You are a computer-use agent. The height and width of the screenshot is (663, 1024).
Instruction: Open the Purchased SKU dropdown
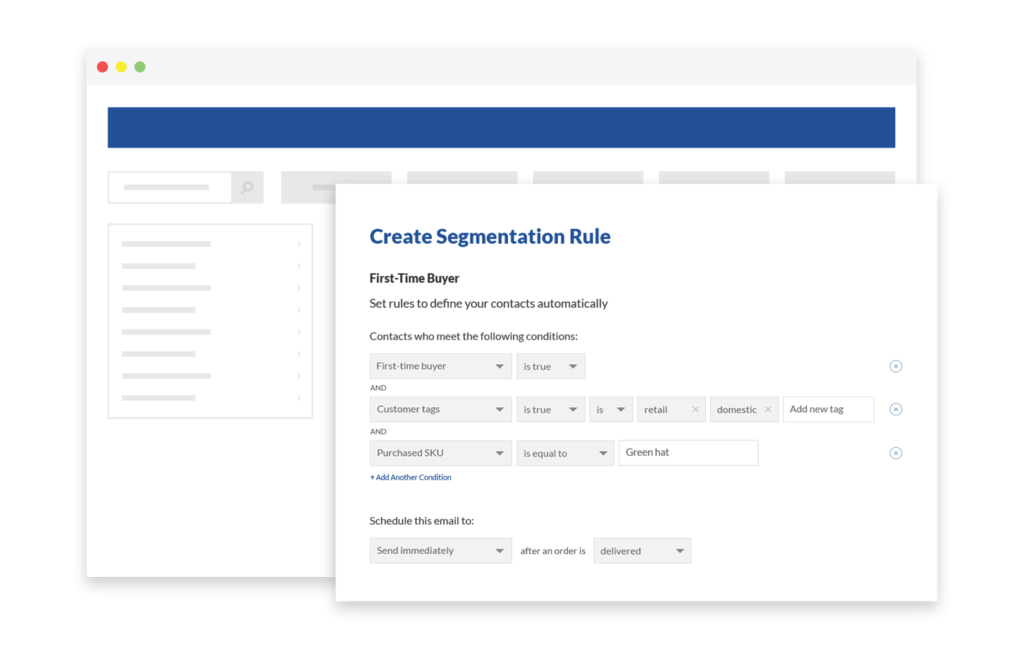pyautogui.click(x=440, y=453)
